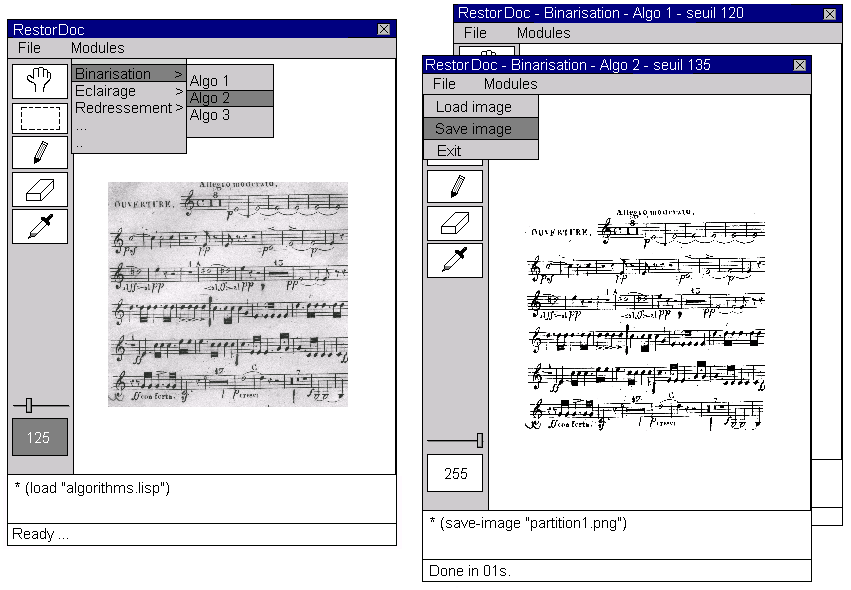Click the threshold slider handle in main window
The width and height of the screenshot is (851, 590).
(x=29, y=405)
